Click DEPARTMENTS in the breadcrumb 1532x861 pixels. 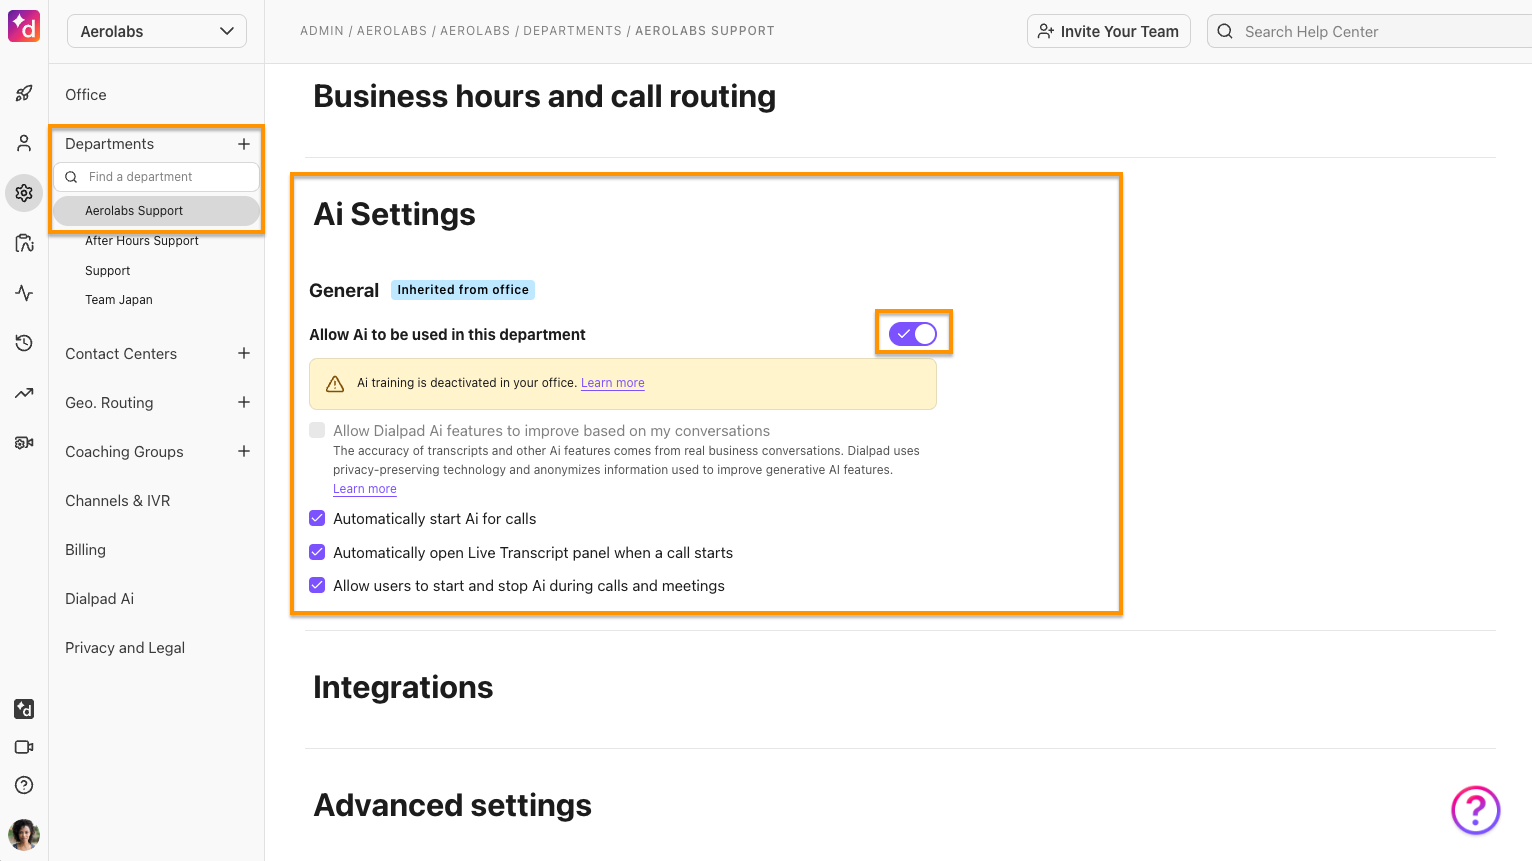tap(572, 31)
